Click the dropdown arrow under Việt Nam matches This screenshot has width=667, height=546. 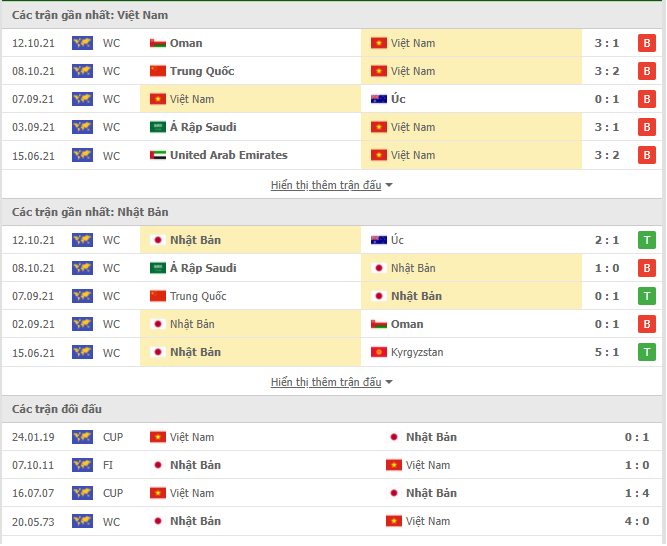389,185
